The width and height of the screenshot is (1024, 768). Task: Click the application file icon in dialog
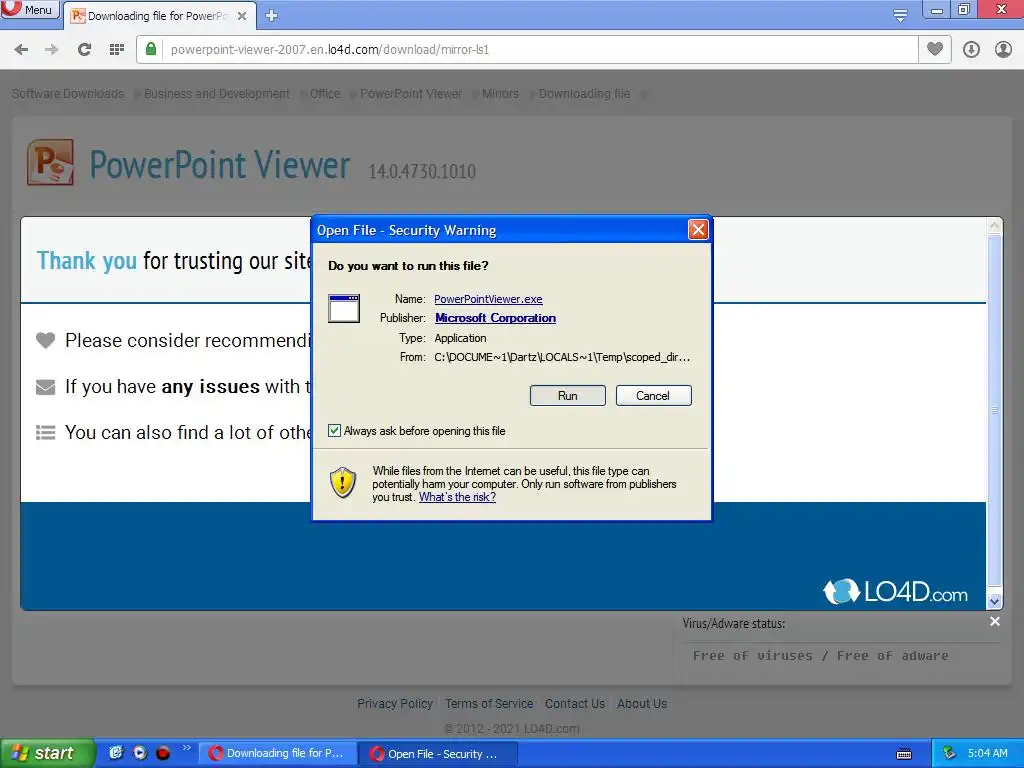click(344, 308)
